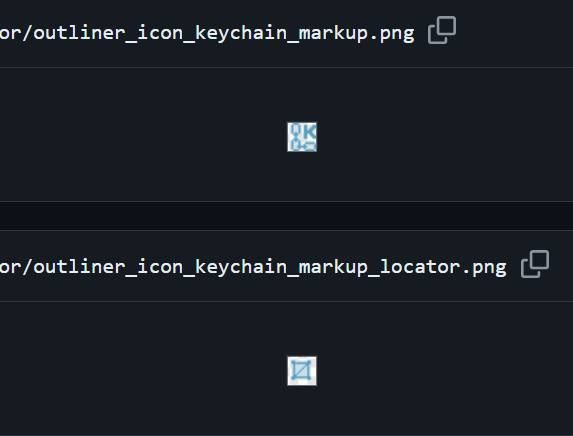Copy the outliner_icon_keychain_markup_locator.png file path
This screenshot has width=573, height=436.
pyautogui.click(x=535, y=264)
